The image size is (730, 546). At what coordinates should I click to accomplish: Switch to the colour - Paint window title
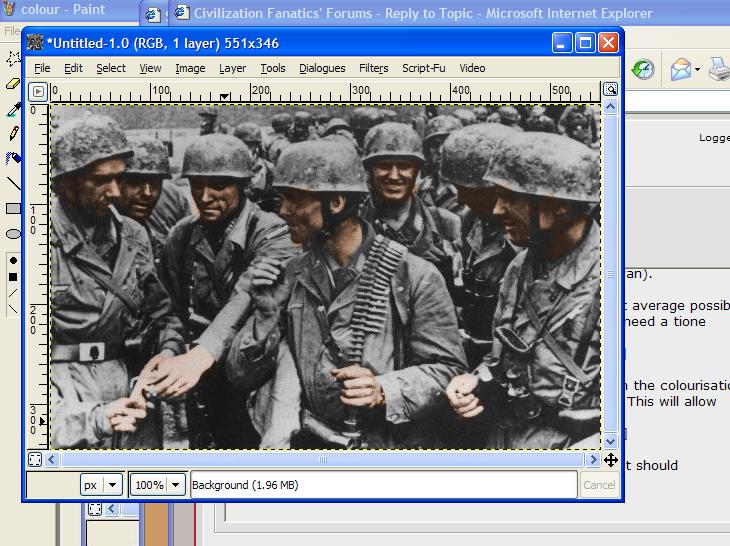coord(63,9)
